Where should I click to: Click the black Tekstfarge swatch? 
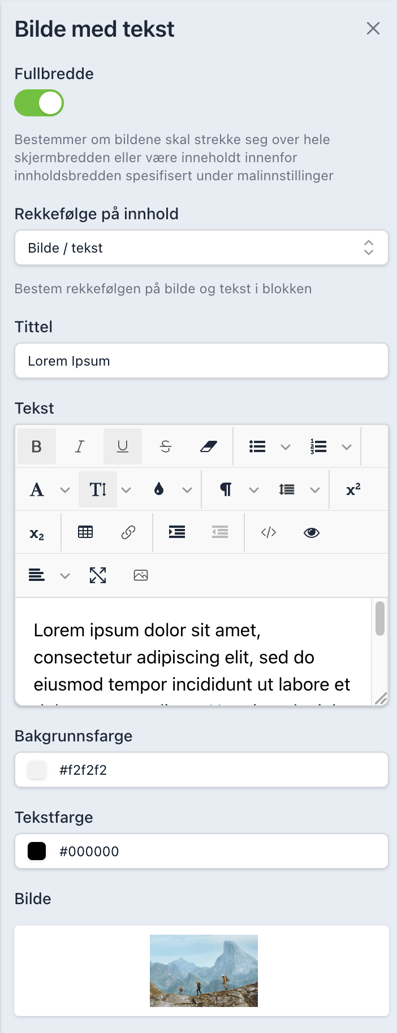coord(37,851)
